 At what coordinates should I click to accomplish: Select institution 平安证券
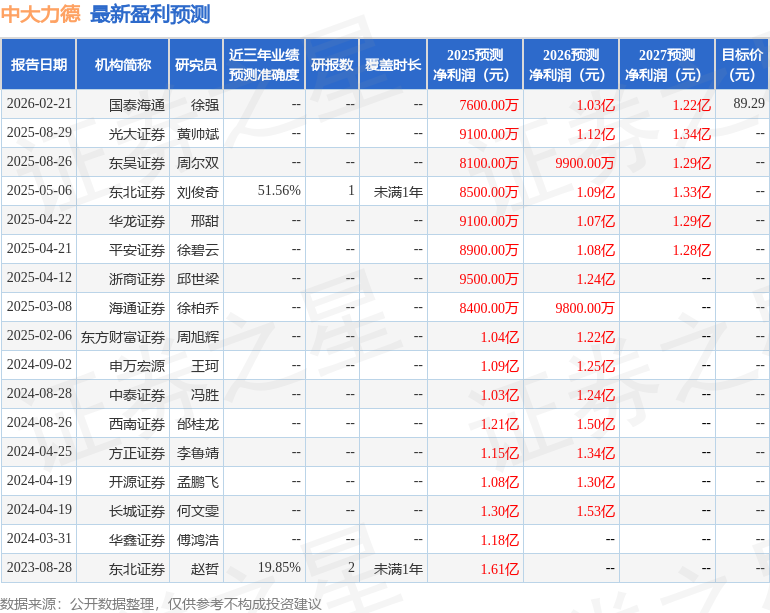click(137, 250)
